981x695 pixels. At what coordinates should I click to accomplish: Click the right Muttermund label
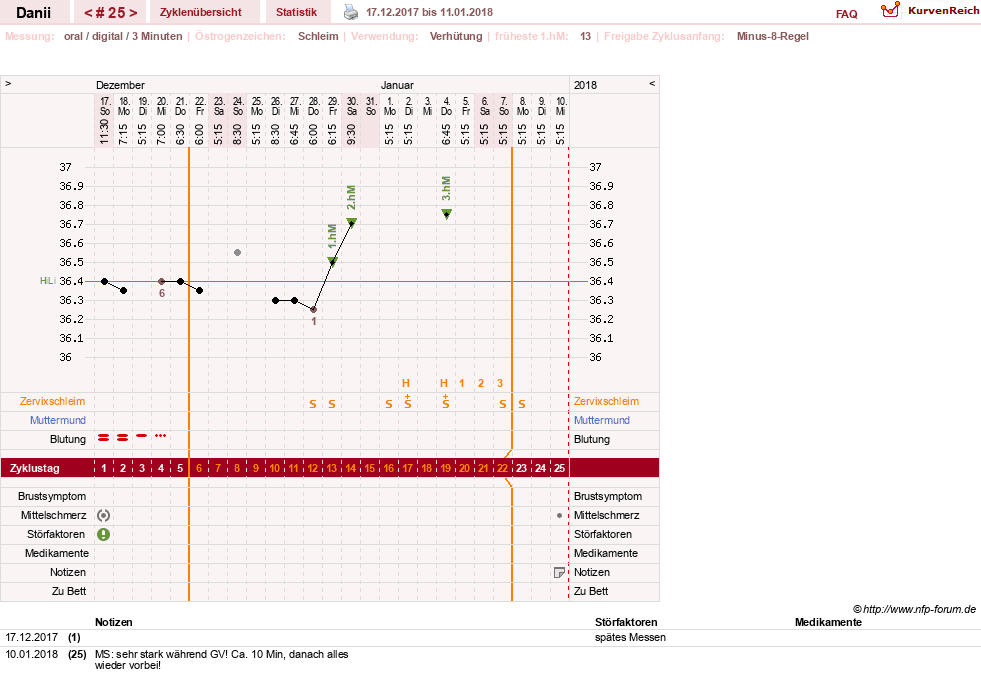pos(602,420)
